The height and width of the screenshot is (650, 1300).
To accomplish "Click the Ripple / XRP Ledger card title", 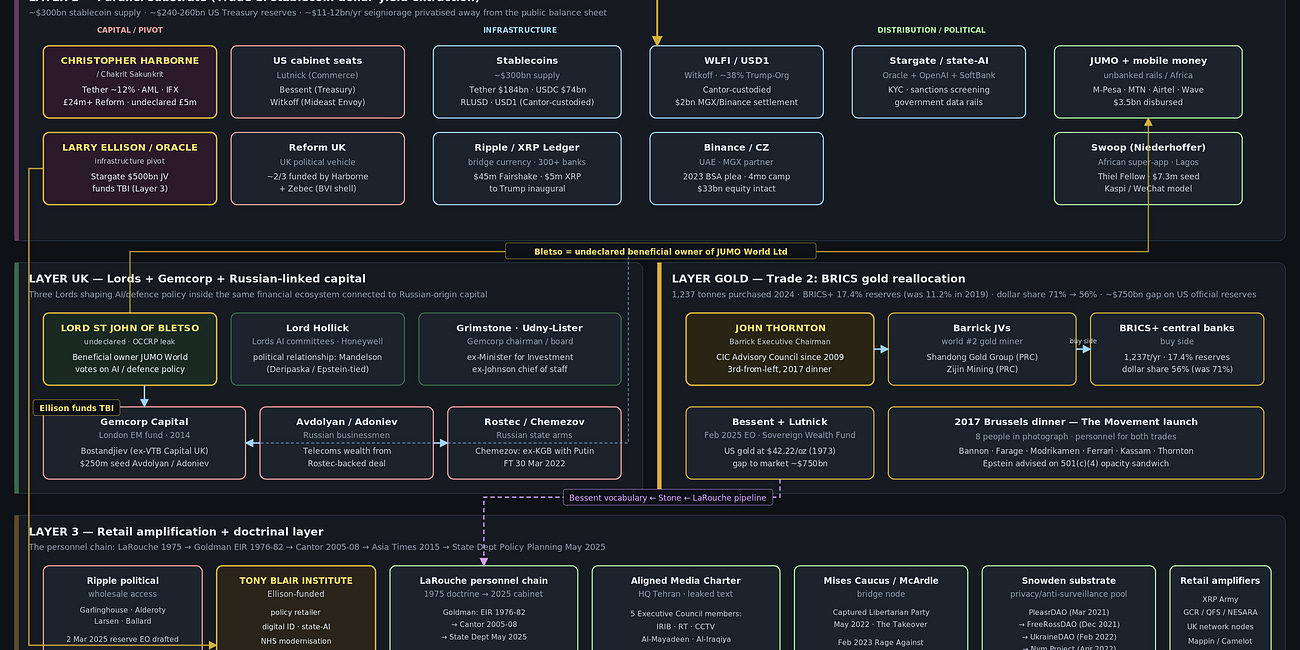I will (527, 148).
